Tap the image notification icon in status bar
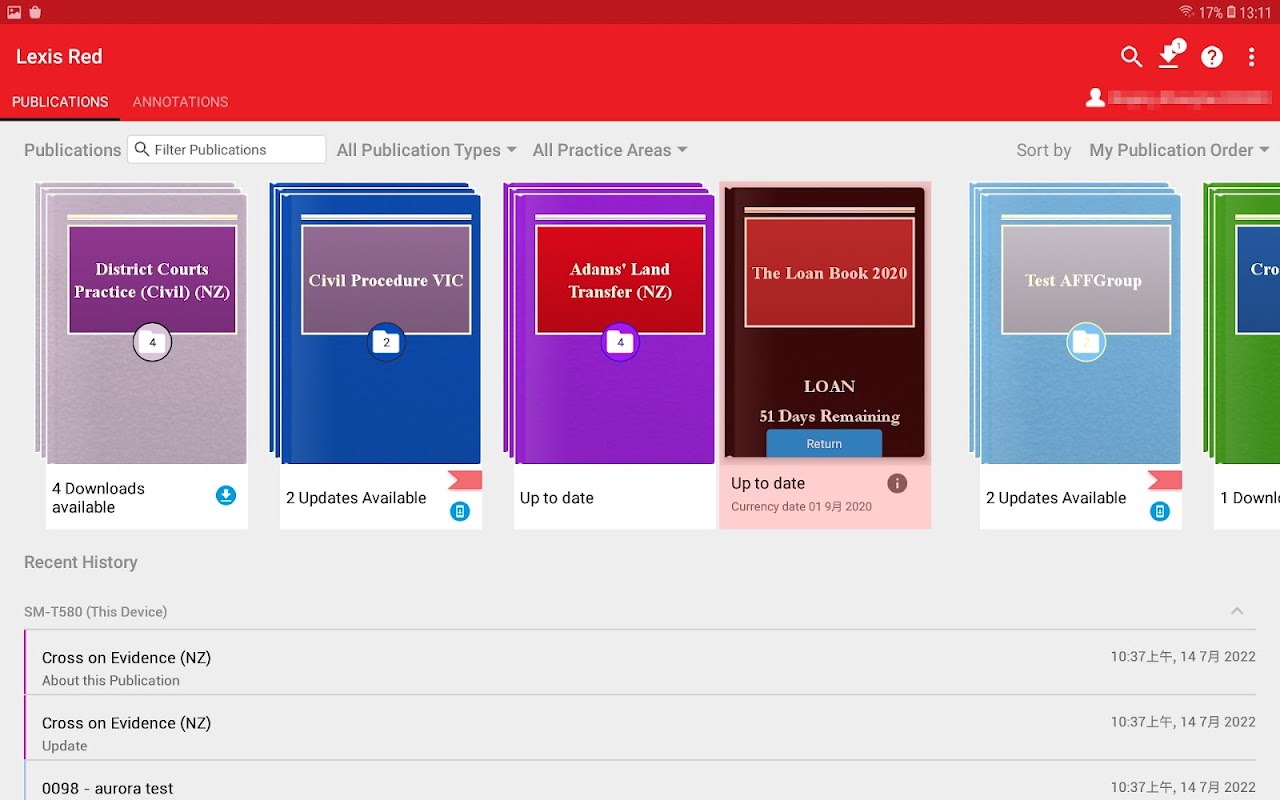Viewport: 1280px width, 800px height. [x=14, y=12]
